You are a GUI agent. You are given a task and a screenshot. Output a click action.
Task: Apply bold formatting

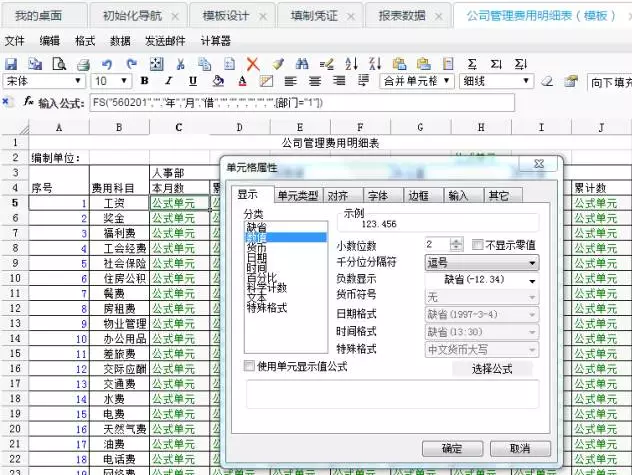pyautogui.click(x=144, y=81)
